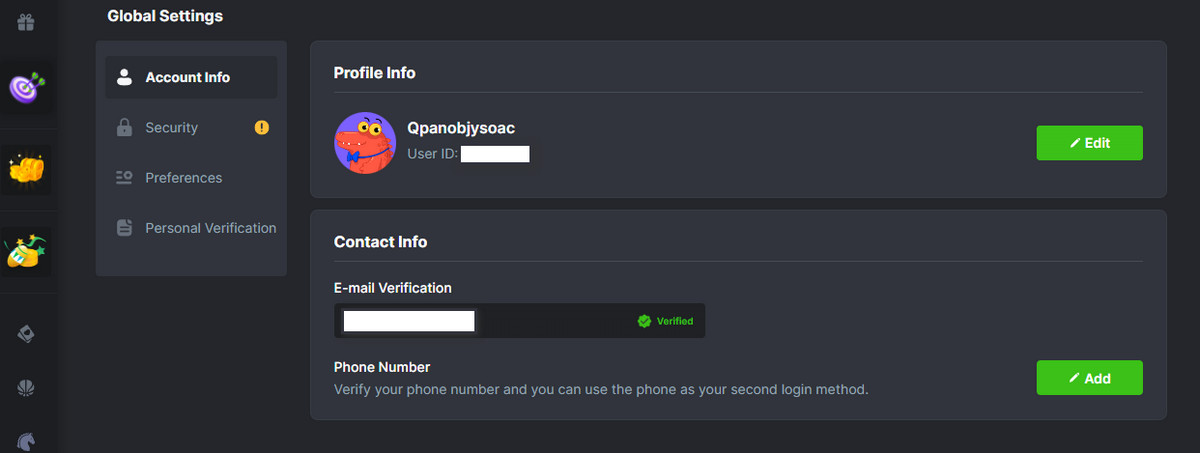
Task: Go to Personal Verification tab
Action: click(210, 228)
